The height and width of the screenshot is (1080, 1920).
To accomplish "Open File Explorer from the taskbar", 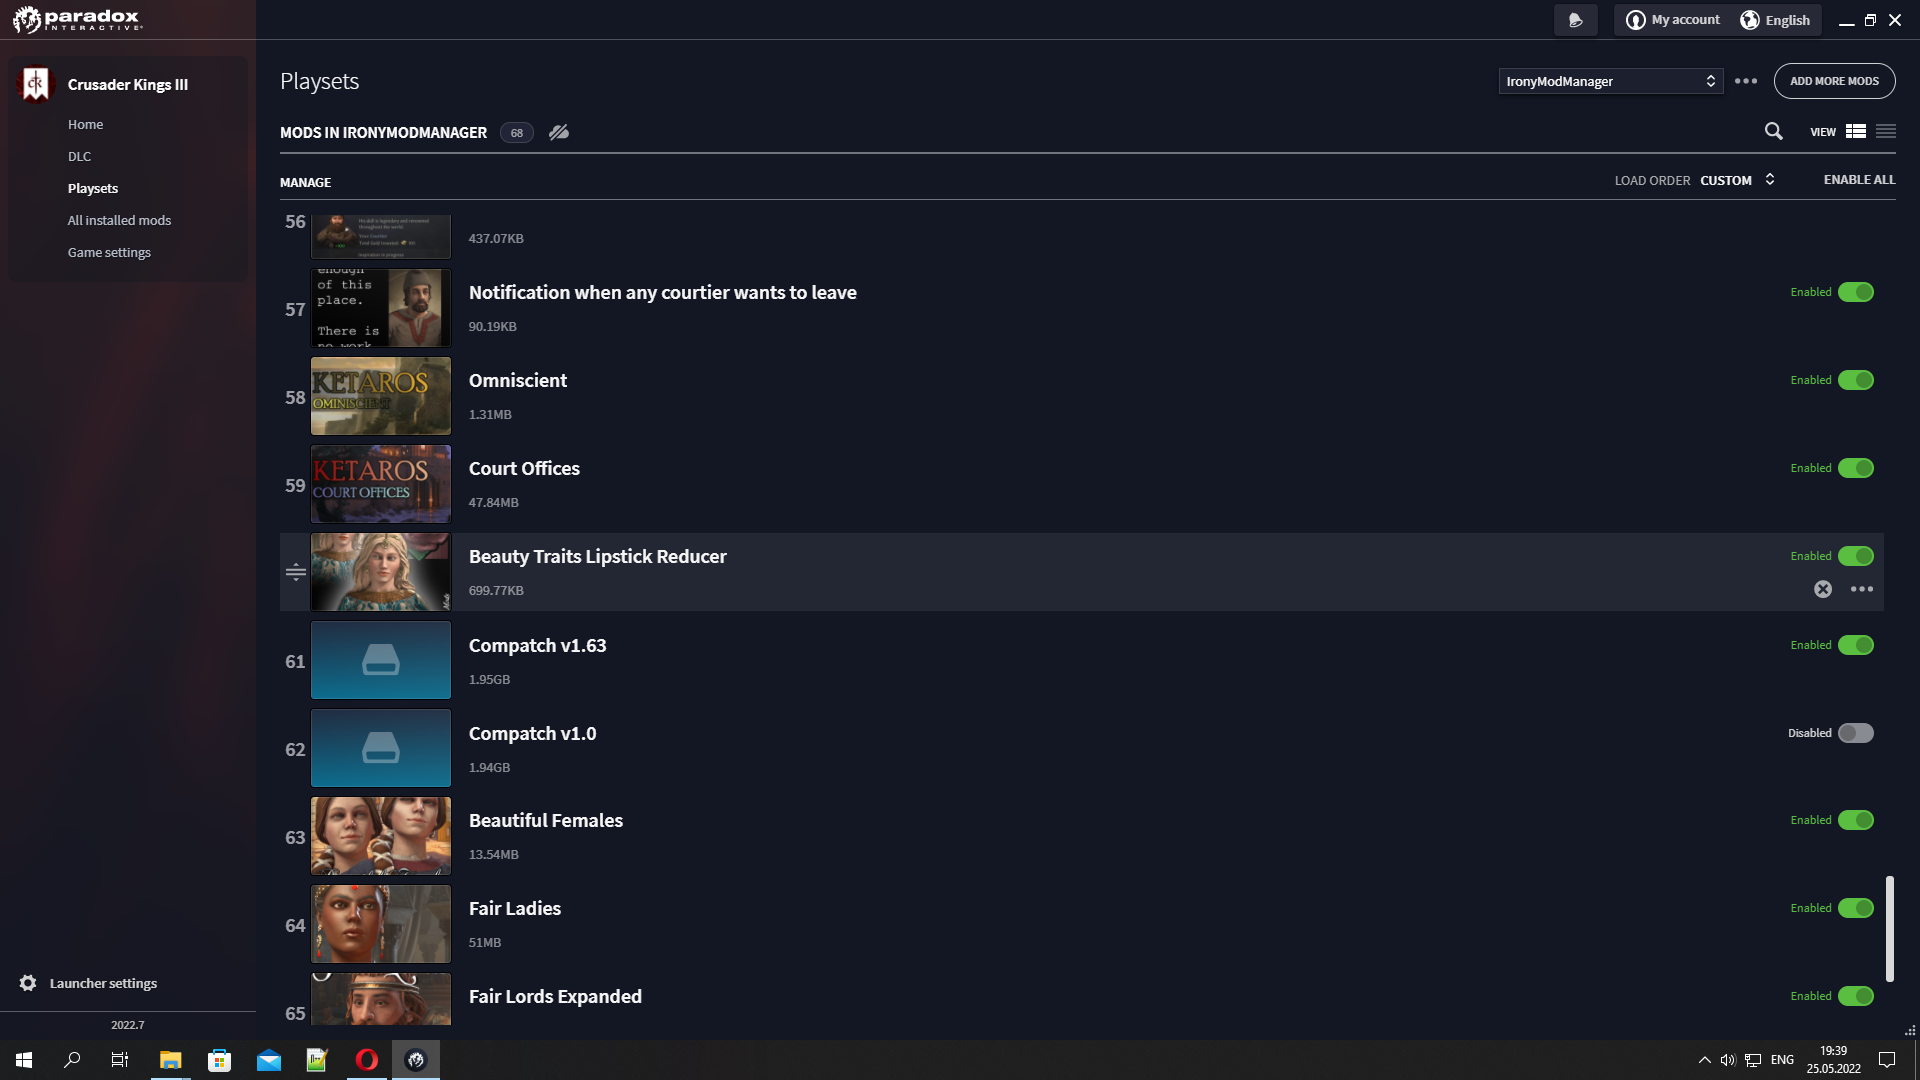I will (x=171, y=1060).
